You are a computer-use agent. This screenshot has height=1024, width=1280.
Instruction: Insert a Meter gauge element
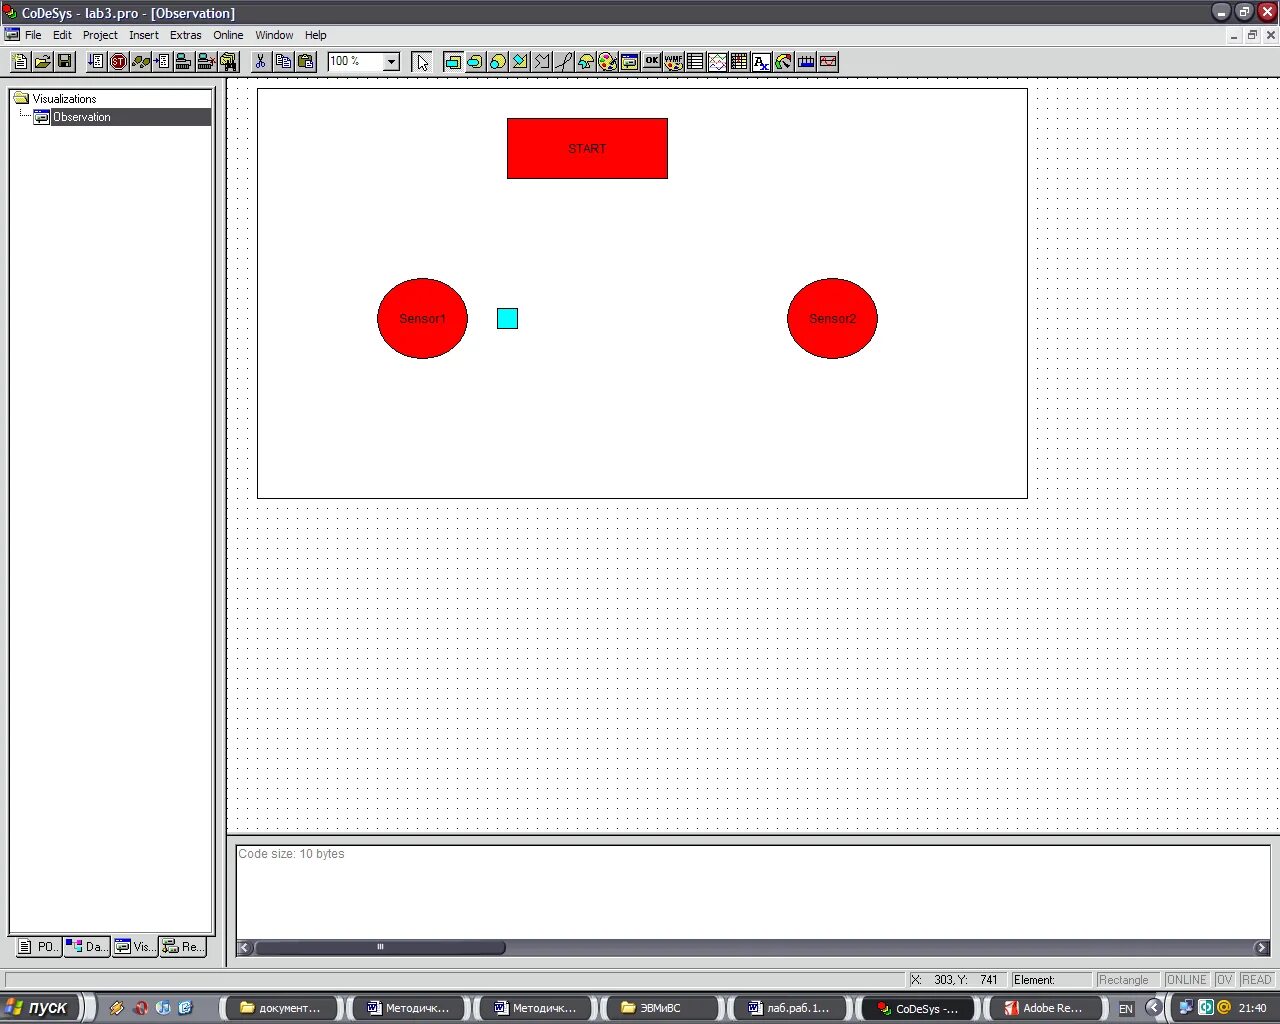pos(783,62)
